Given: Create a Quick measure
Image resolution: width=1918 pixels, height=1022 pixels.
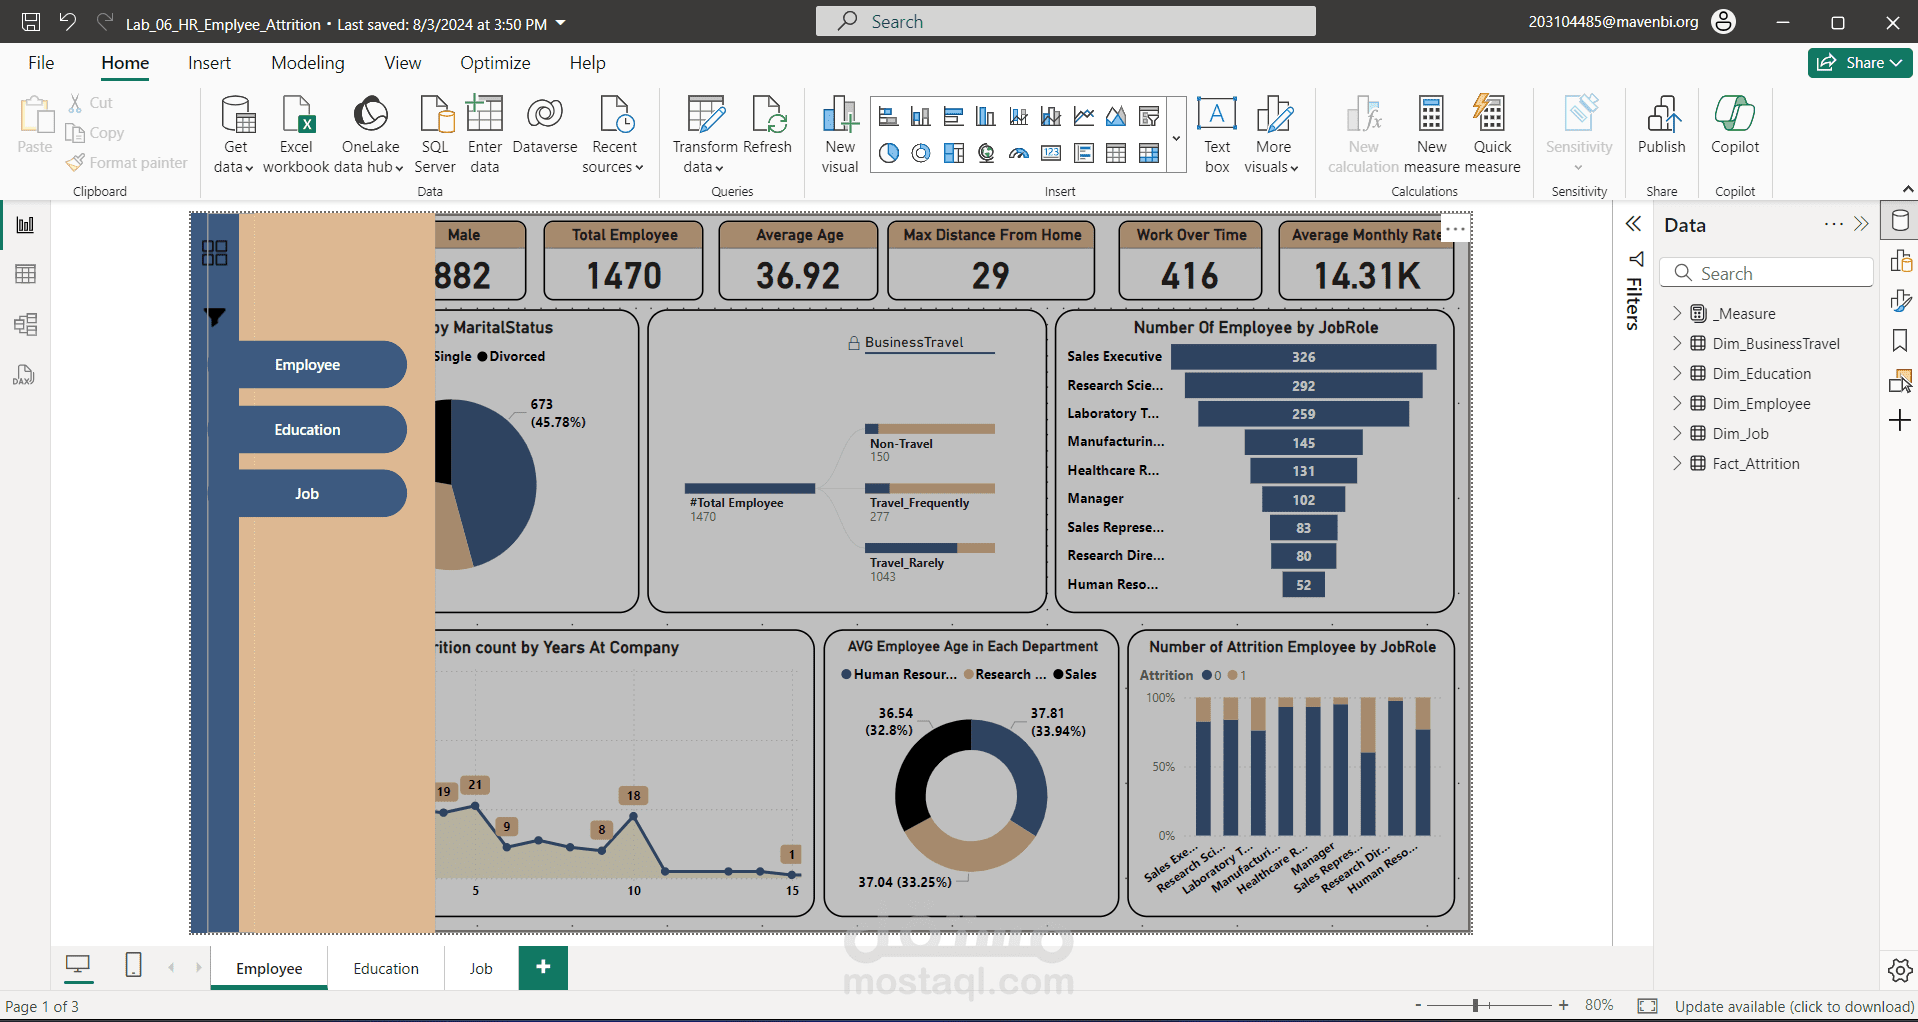Looking at the screenshot, I should tap(1492, 135).
